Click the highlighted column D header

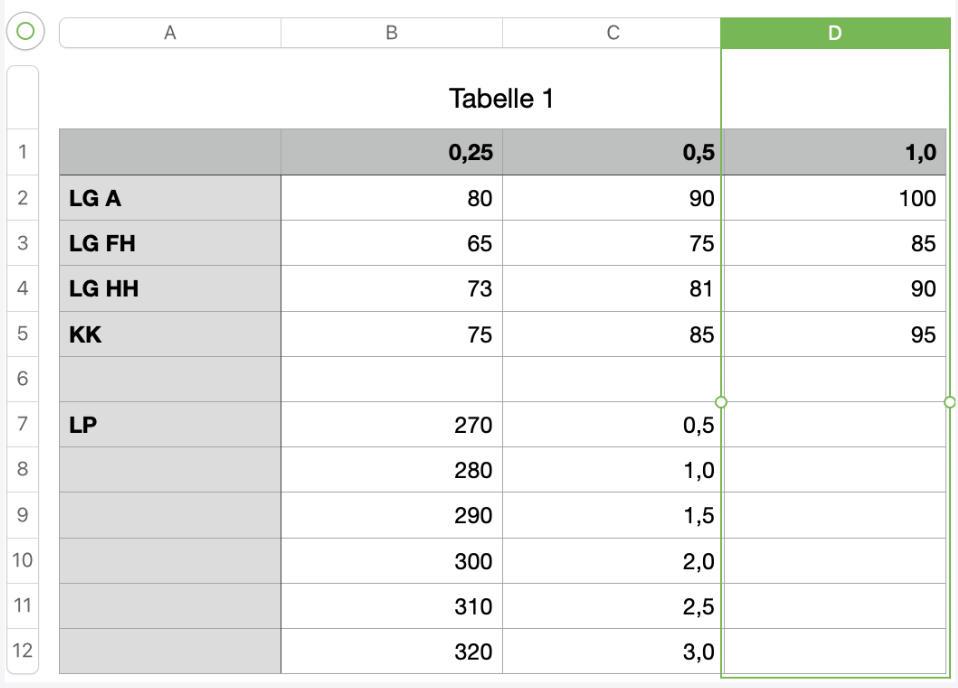[x=834, y=33]
